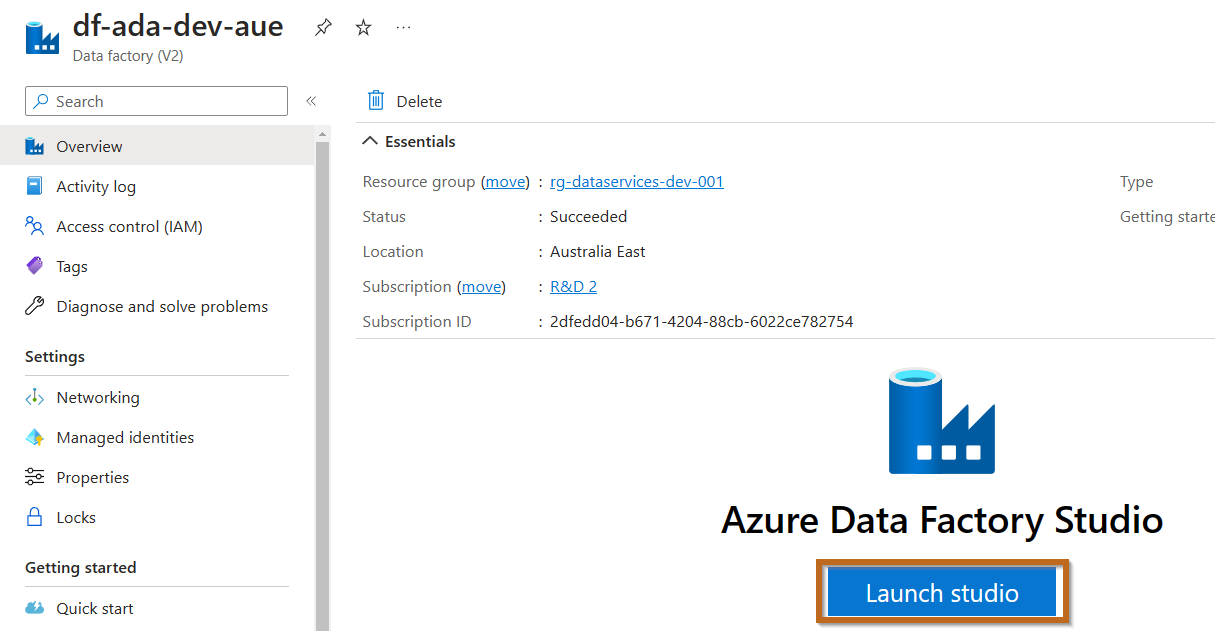The image size is (1215, 631).
Task: Click the Networking icon
Action: (x=35, y=397)
